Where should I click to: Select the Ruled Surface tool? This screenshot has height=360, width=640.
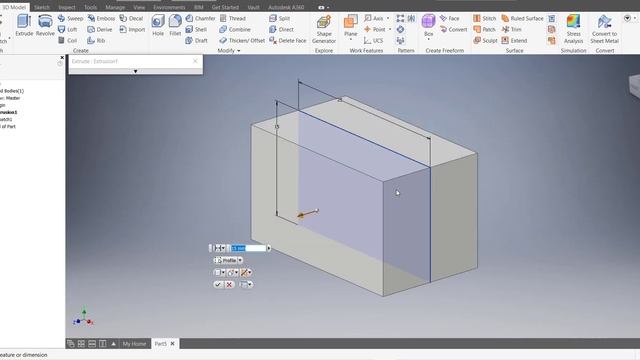(522, 18)
